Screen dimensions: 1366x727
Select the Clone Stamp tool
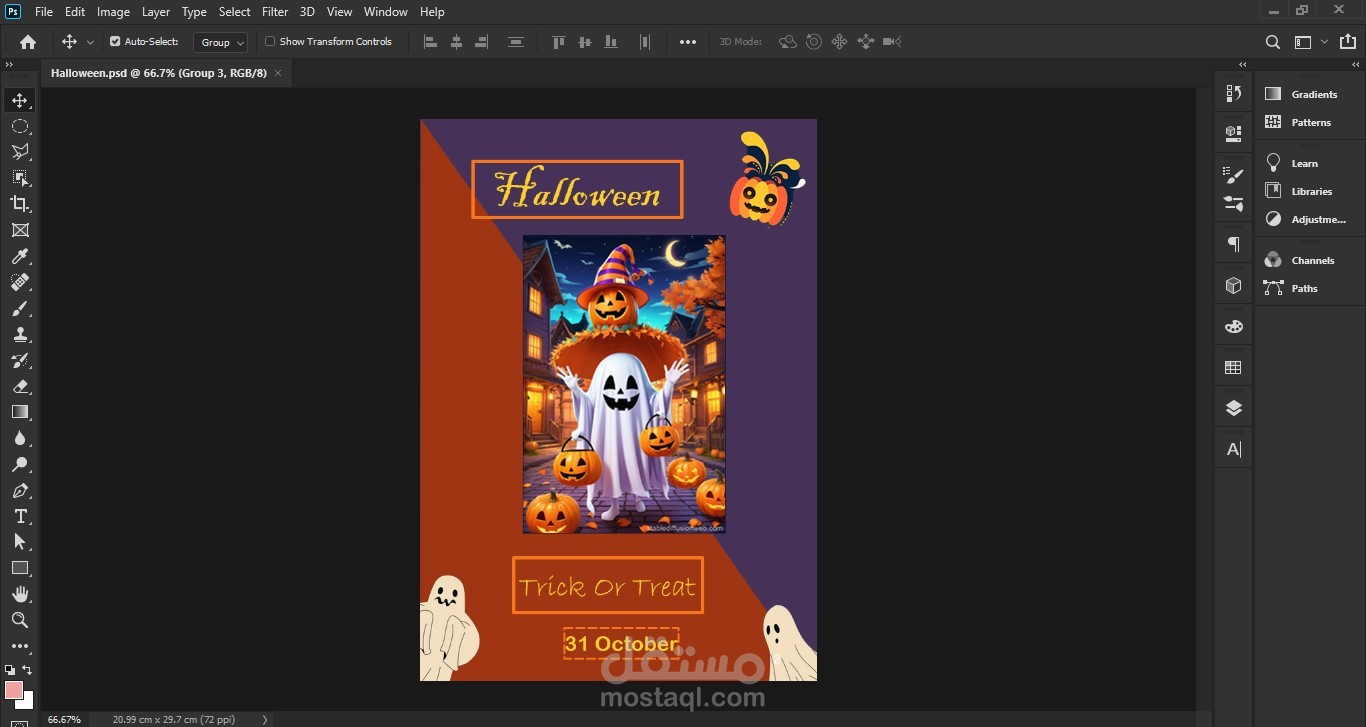click(x=20, y=335)
